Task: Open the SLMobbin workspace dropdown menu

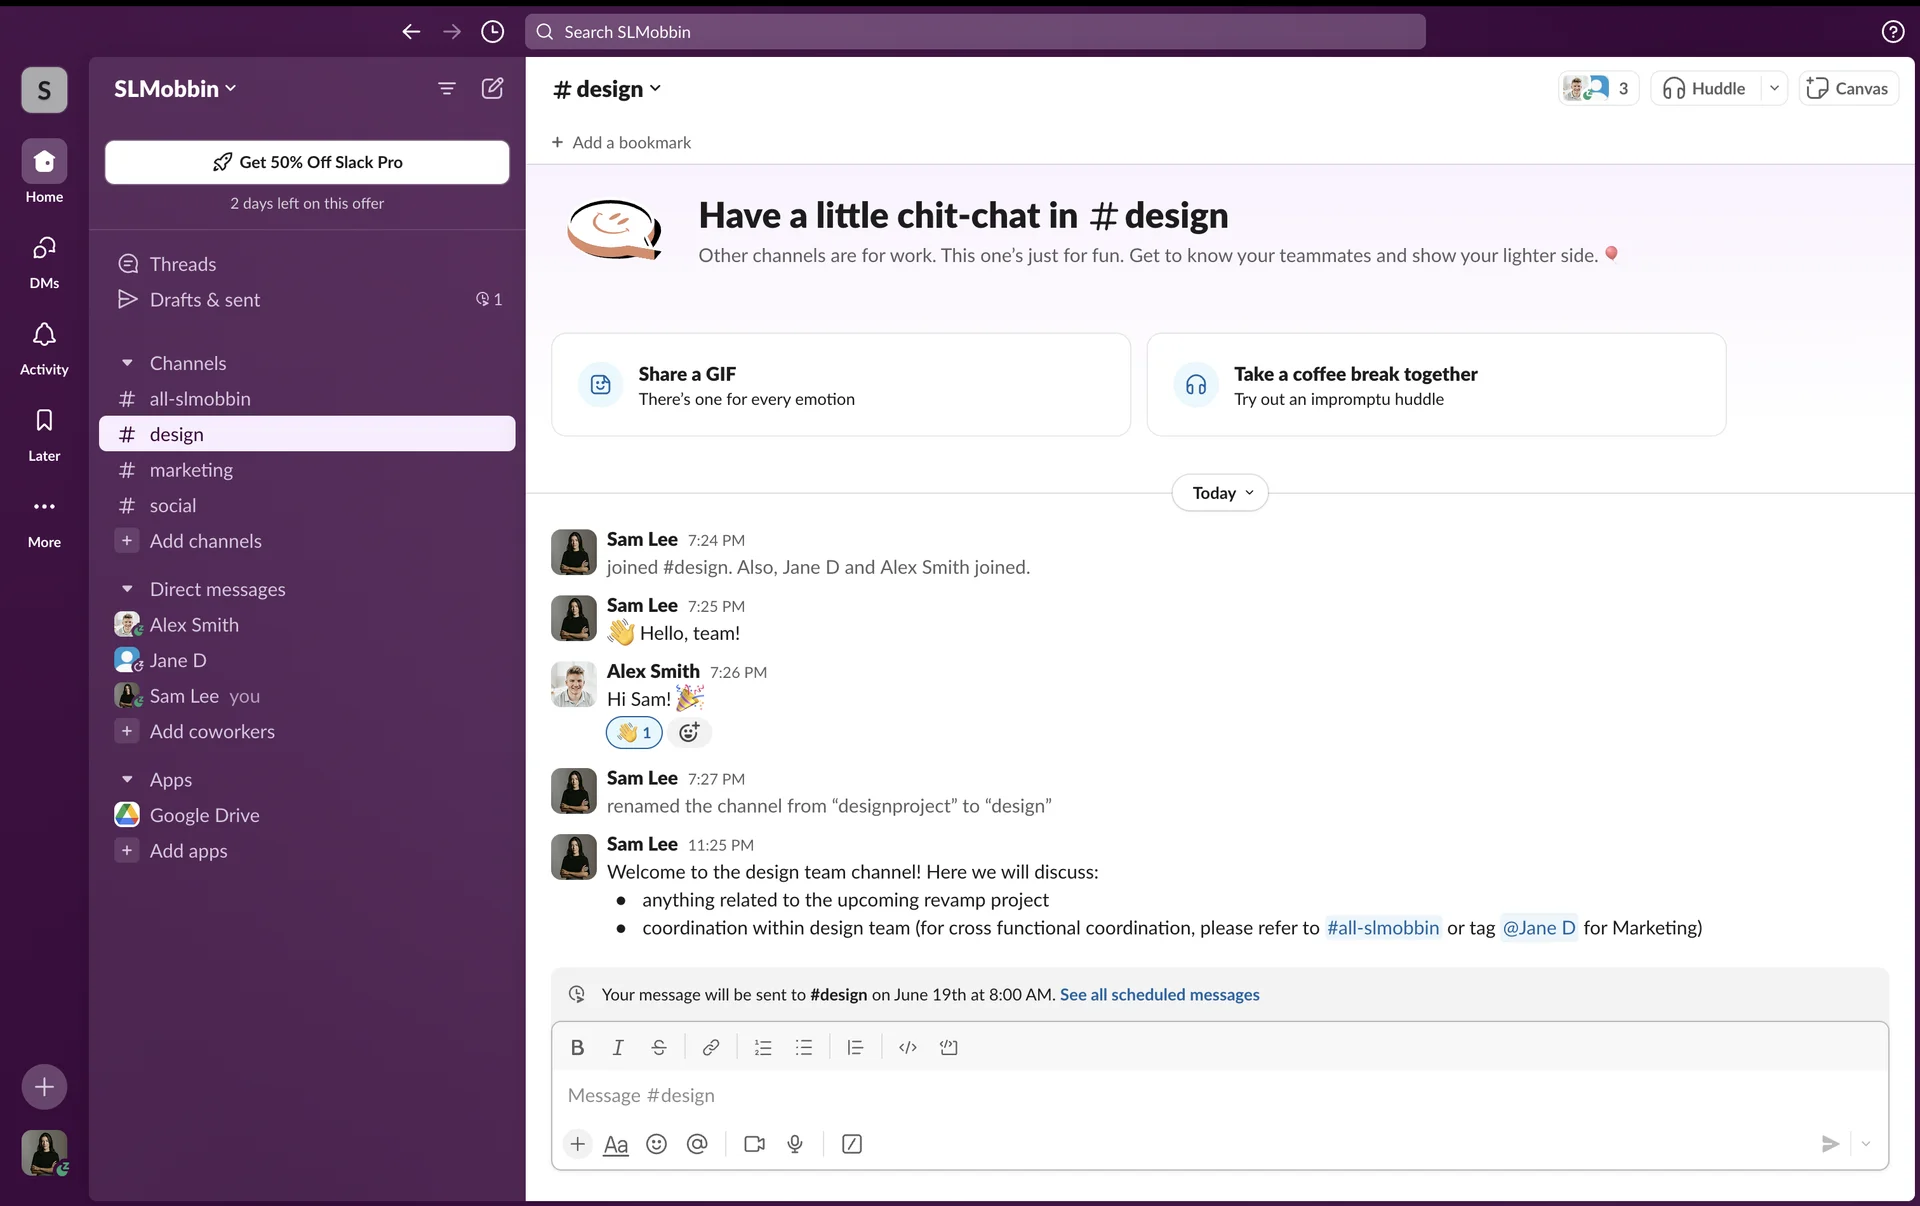Action: coord(175,89)
